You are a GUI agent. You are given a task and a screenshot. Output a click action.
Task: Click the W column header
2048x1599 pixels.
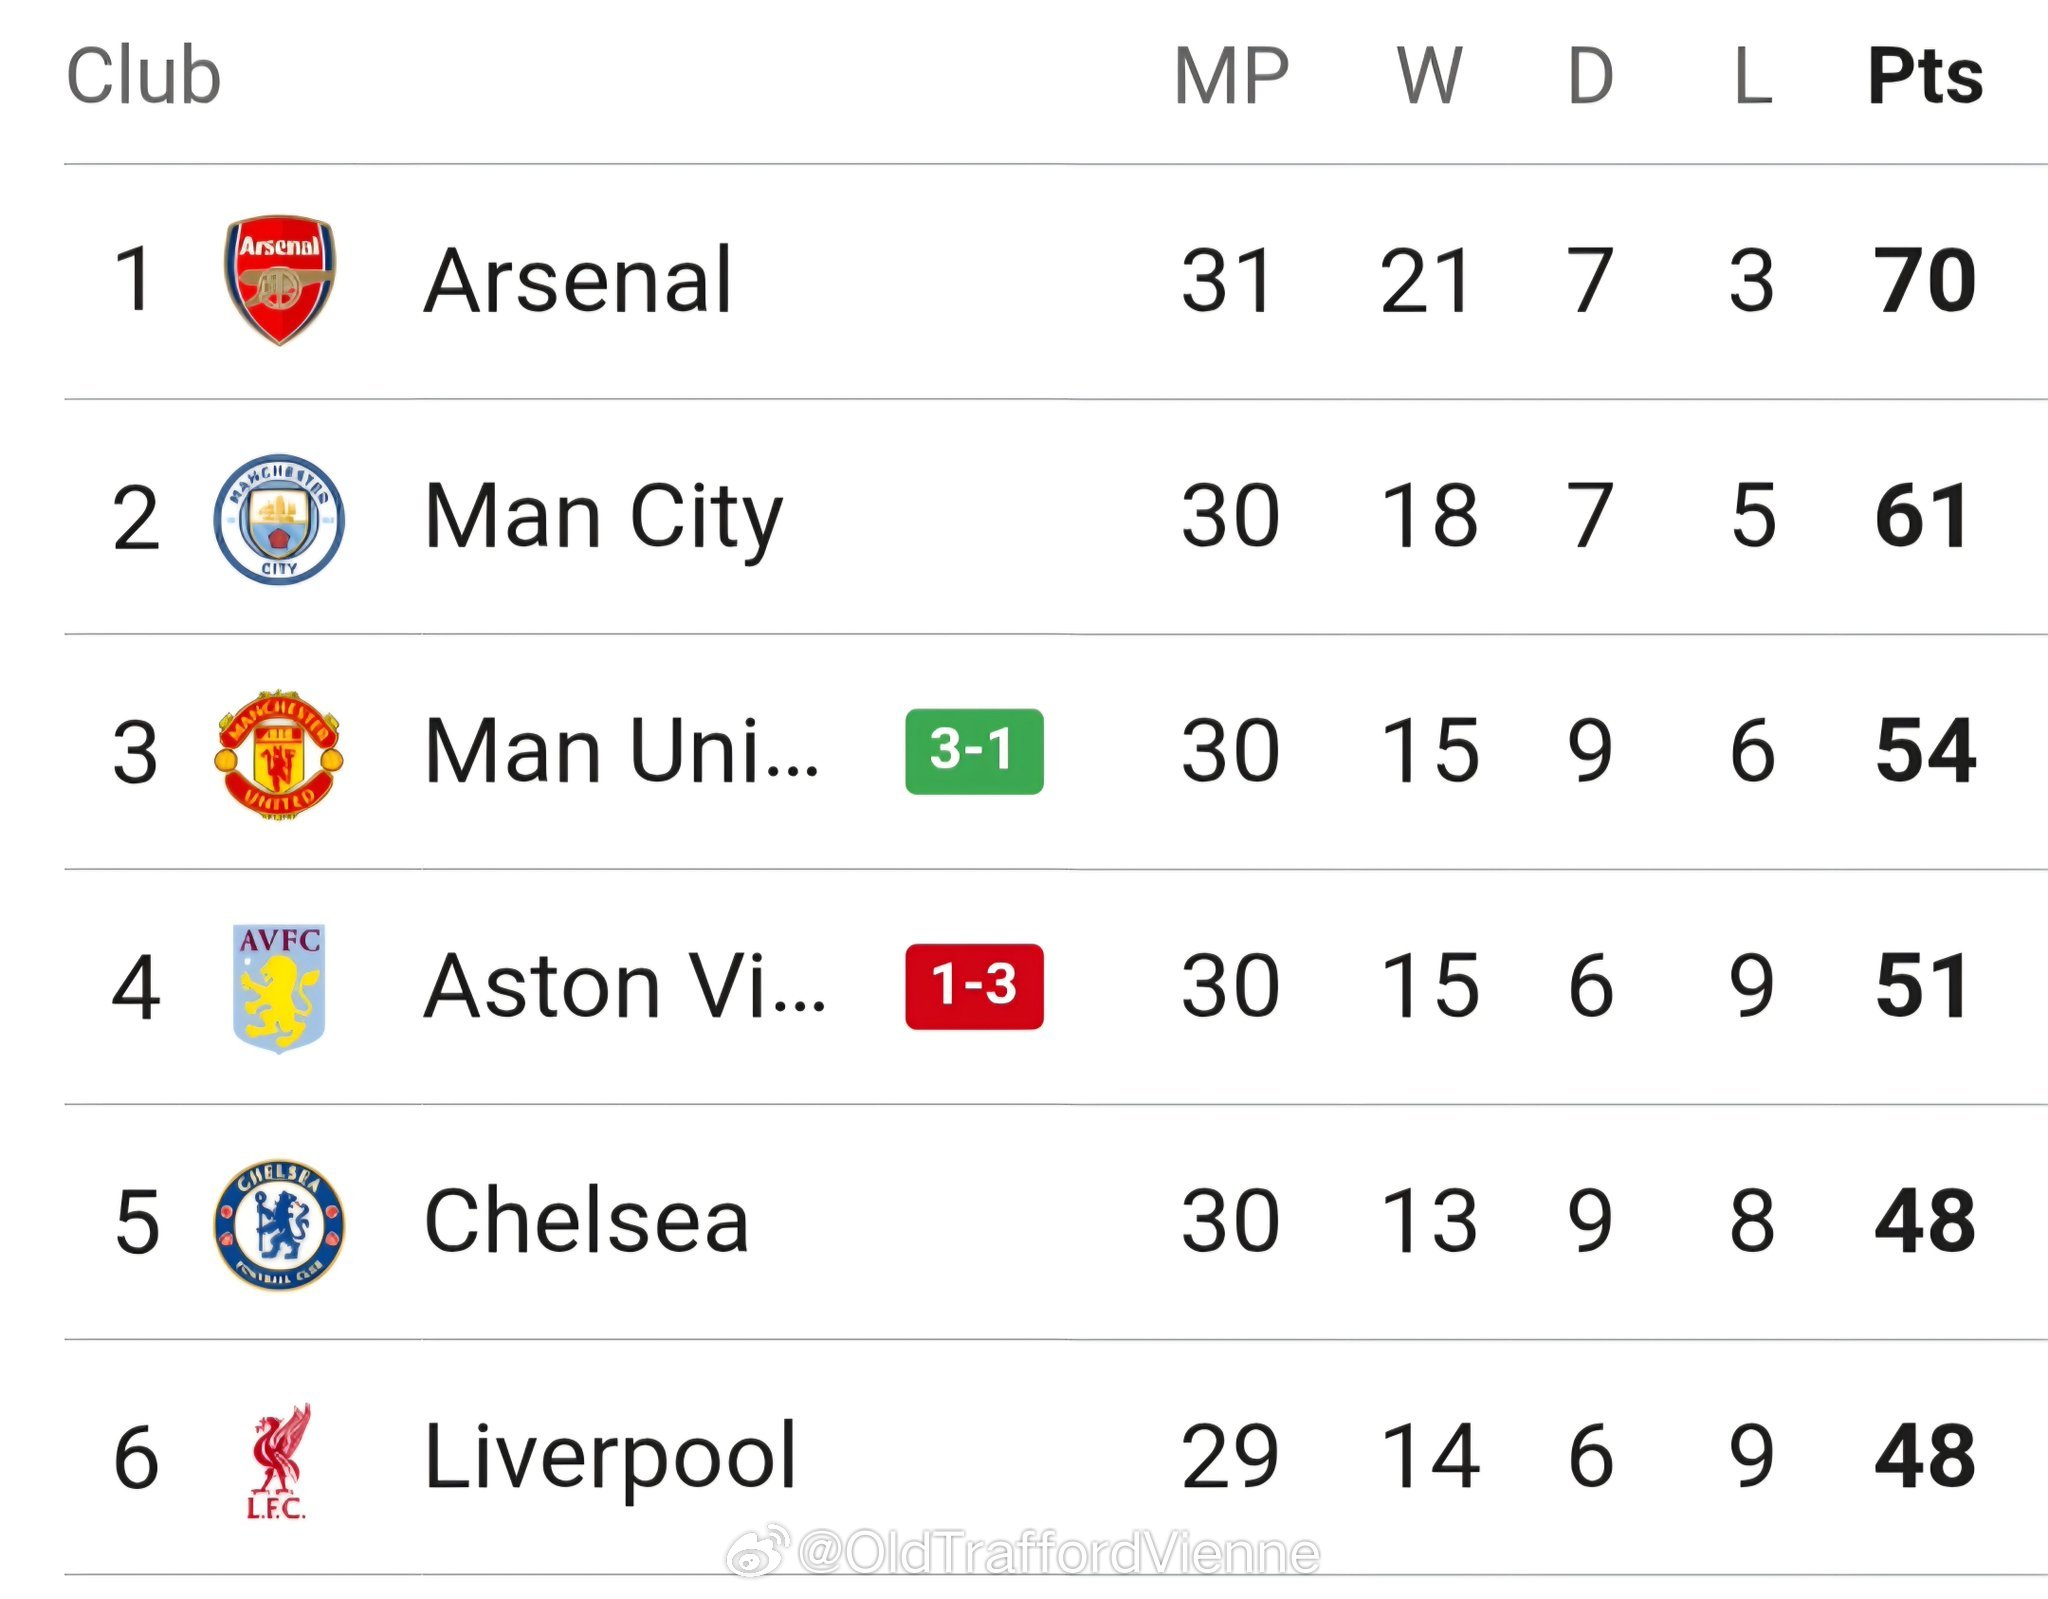click(x=1429, y=76)
